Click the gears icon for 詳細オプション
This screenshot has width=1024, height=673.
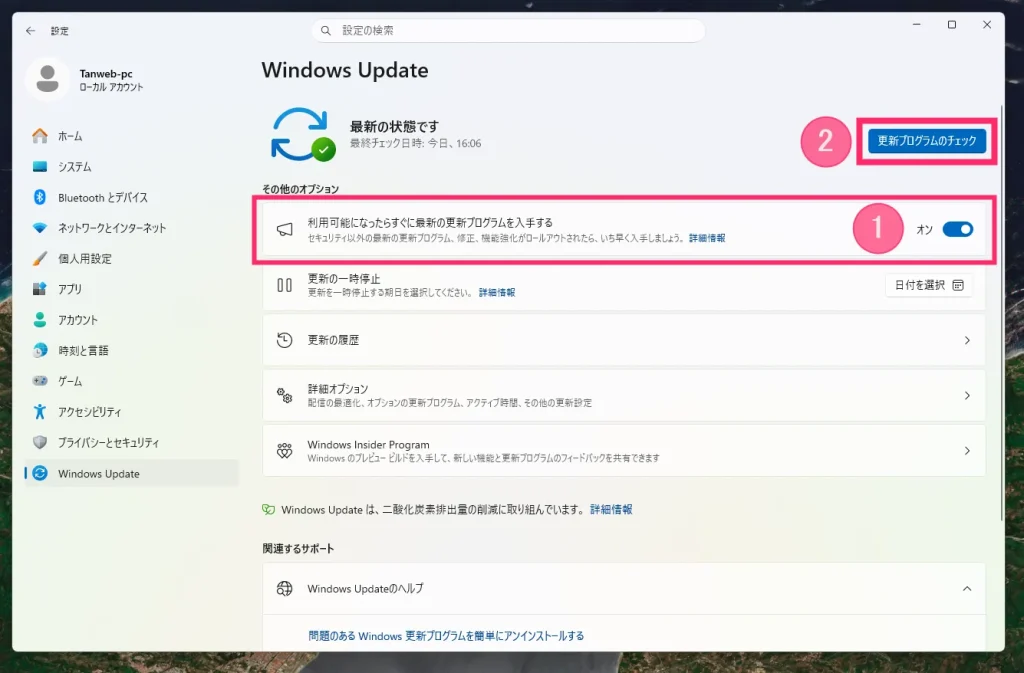click(284, 395)
